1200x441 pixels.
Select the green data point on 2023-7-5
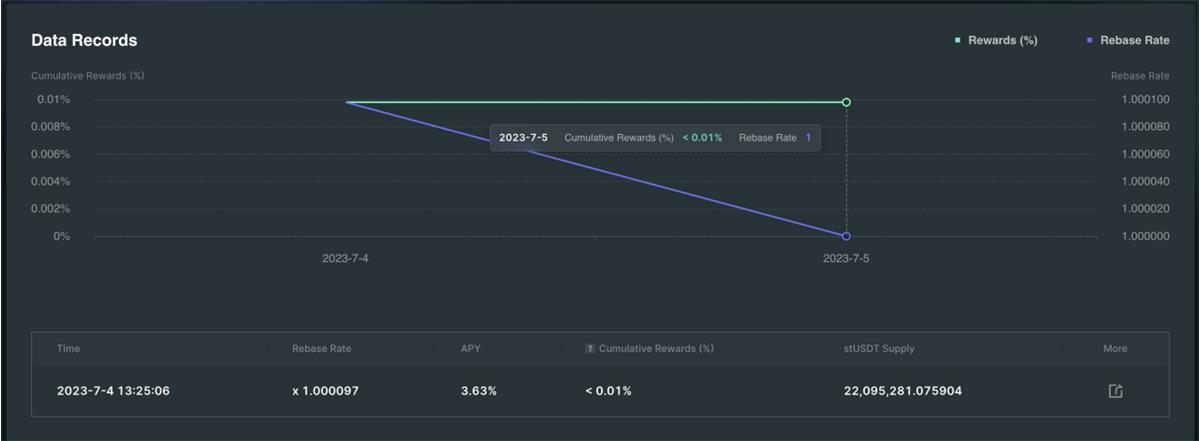coord(846,102)
